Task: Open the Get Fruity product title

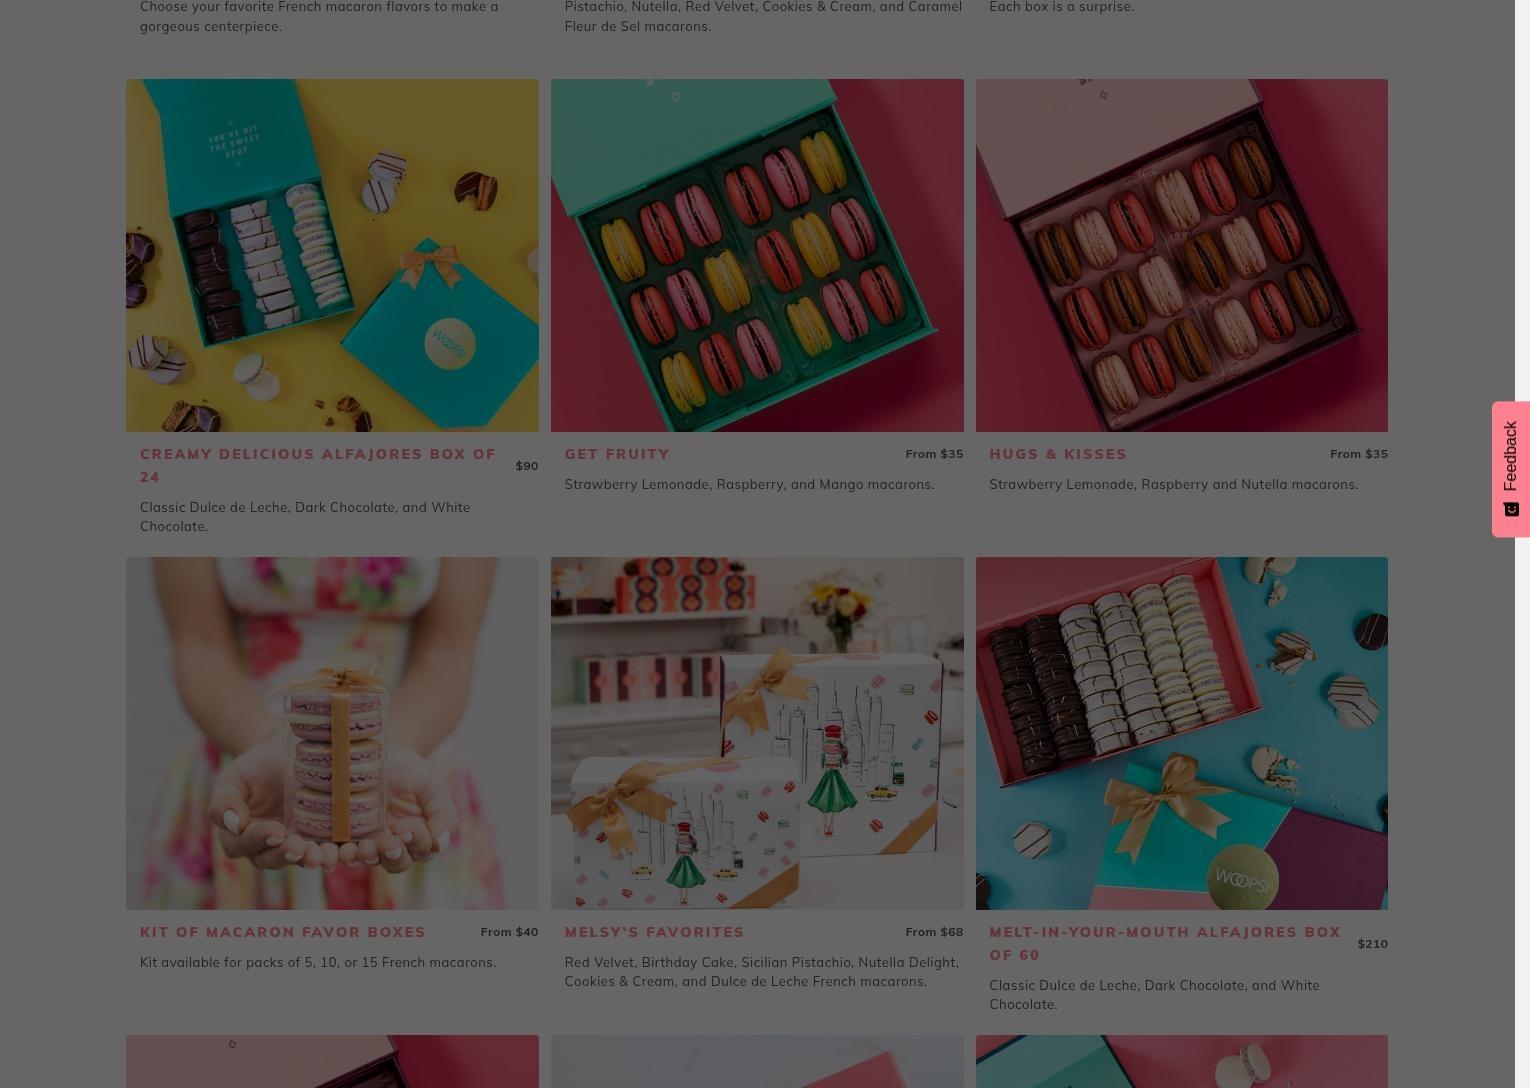Action: [x=617, y=454]
